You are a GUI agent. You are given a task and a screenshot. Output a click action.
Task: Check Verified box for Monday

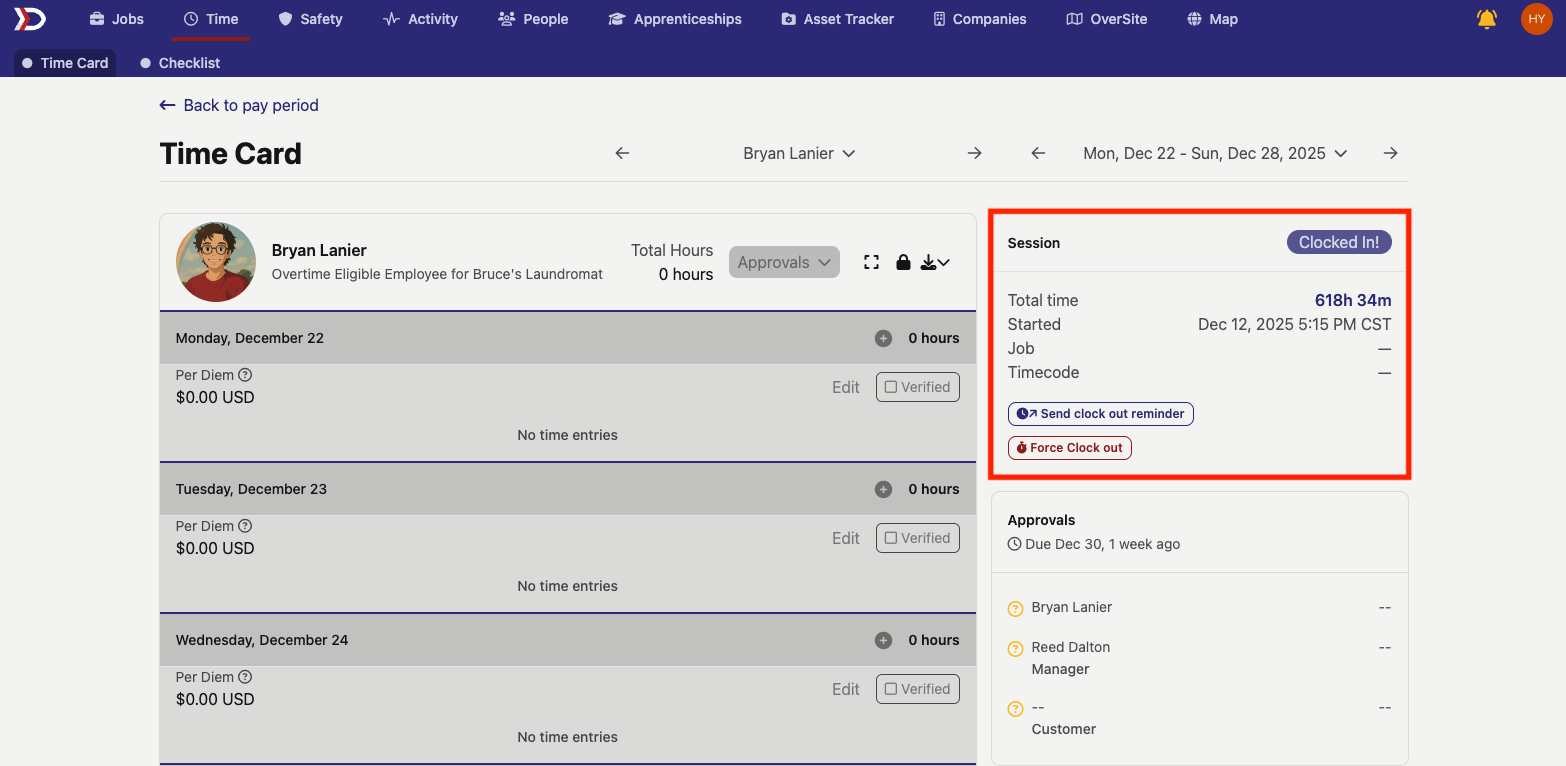[917, 387]
